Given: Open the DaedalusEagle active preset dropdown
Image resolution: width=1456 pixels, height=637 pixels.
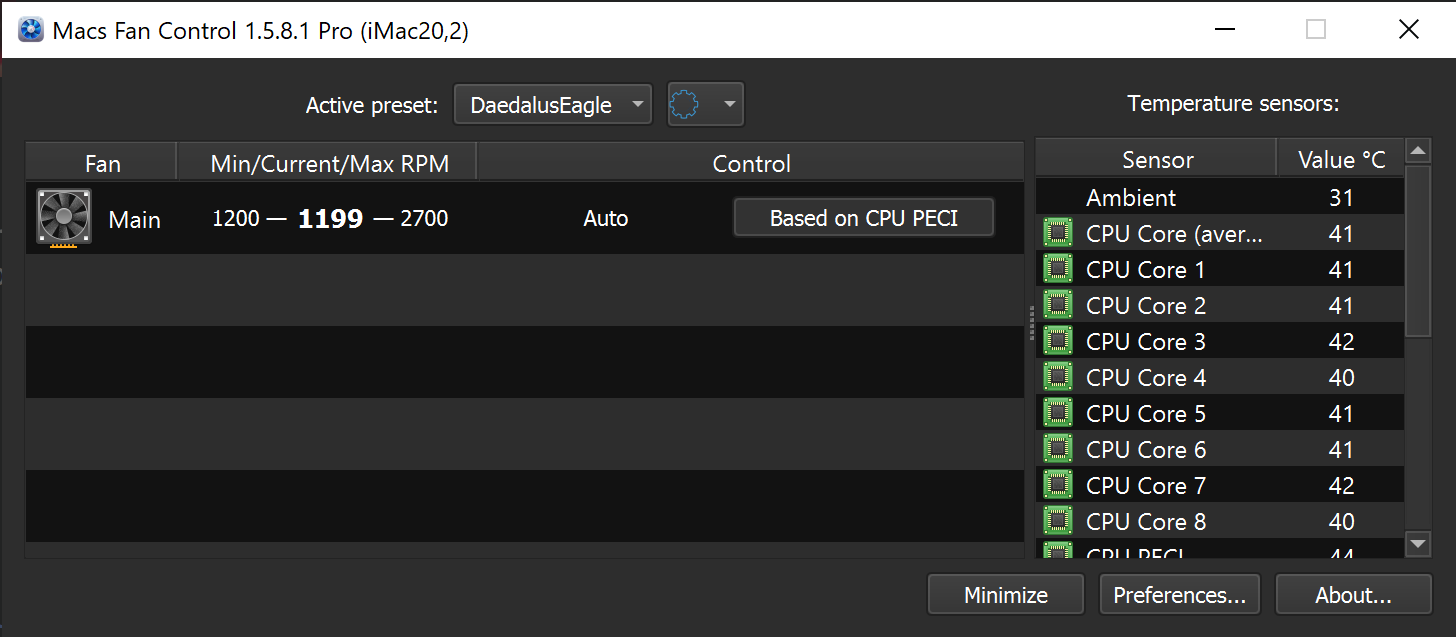Looking at the screenshot, I should [552, 103].
